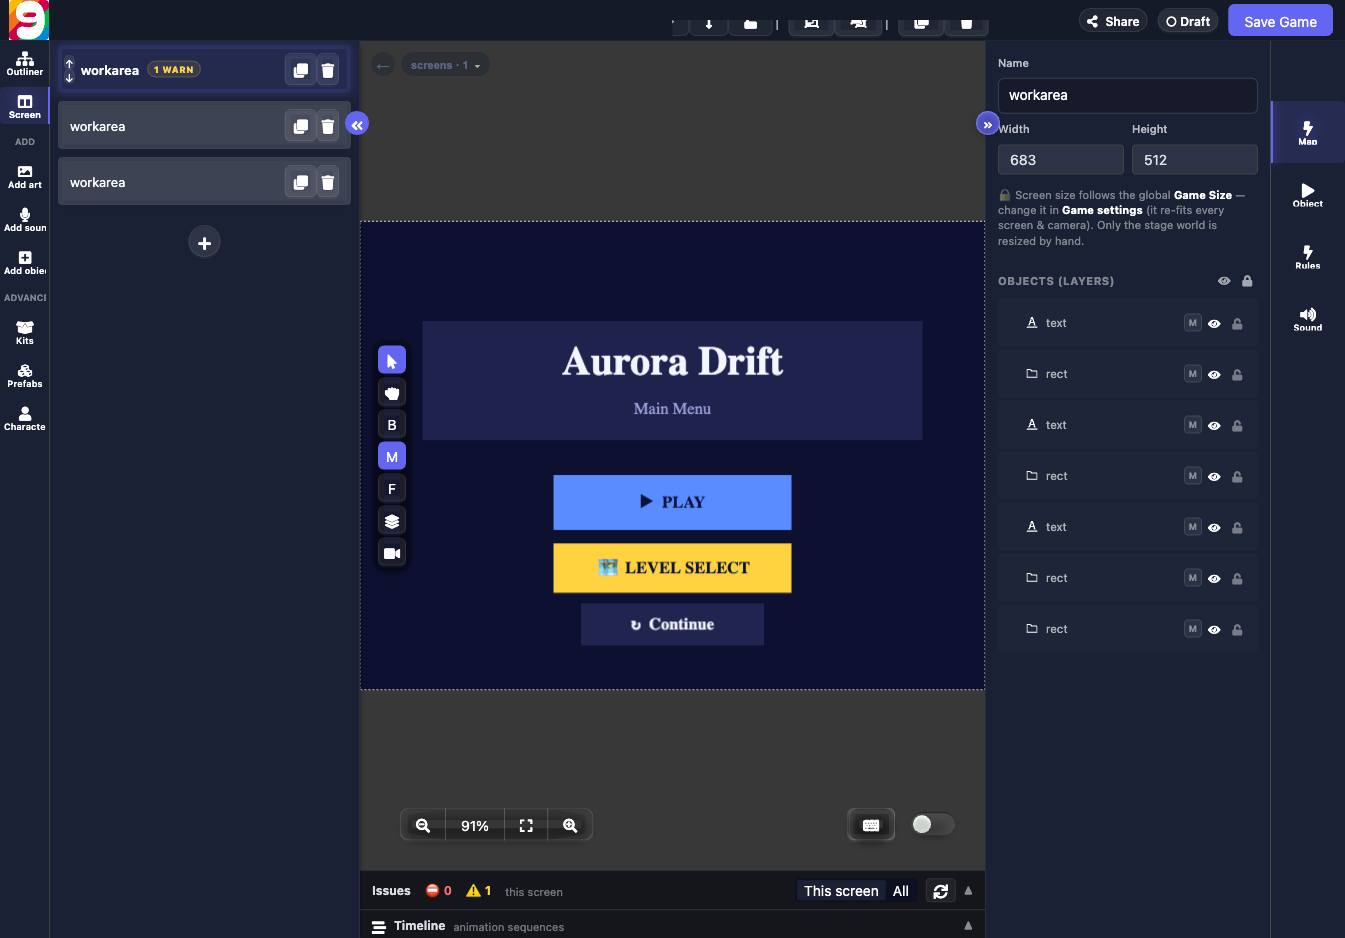Open the Add art tool
The width and height of the screenshot is (1345, 938).
click(24, 177)
